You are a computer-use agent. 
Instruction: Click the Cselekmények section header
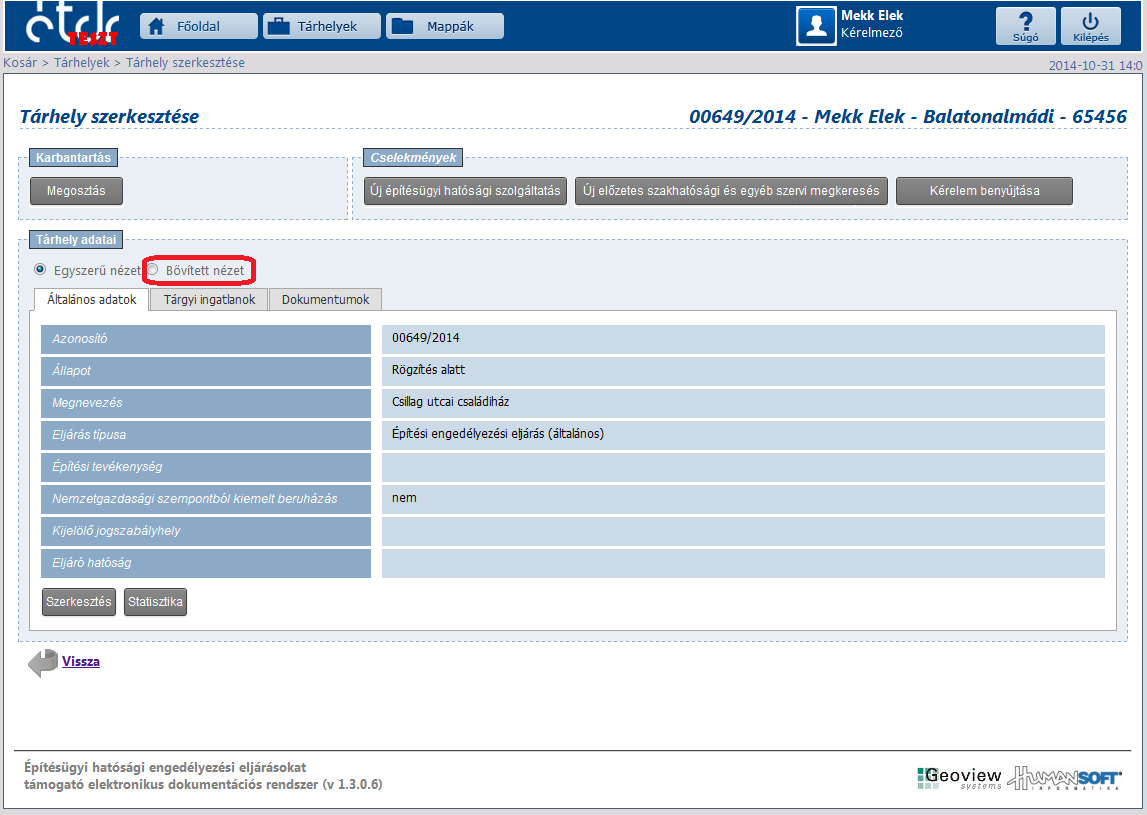coord(413,157)
